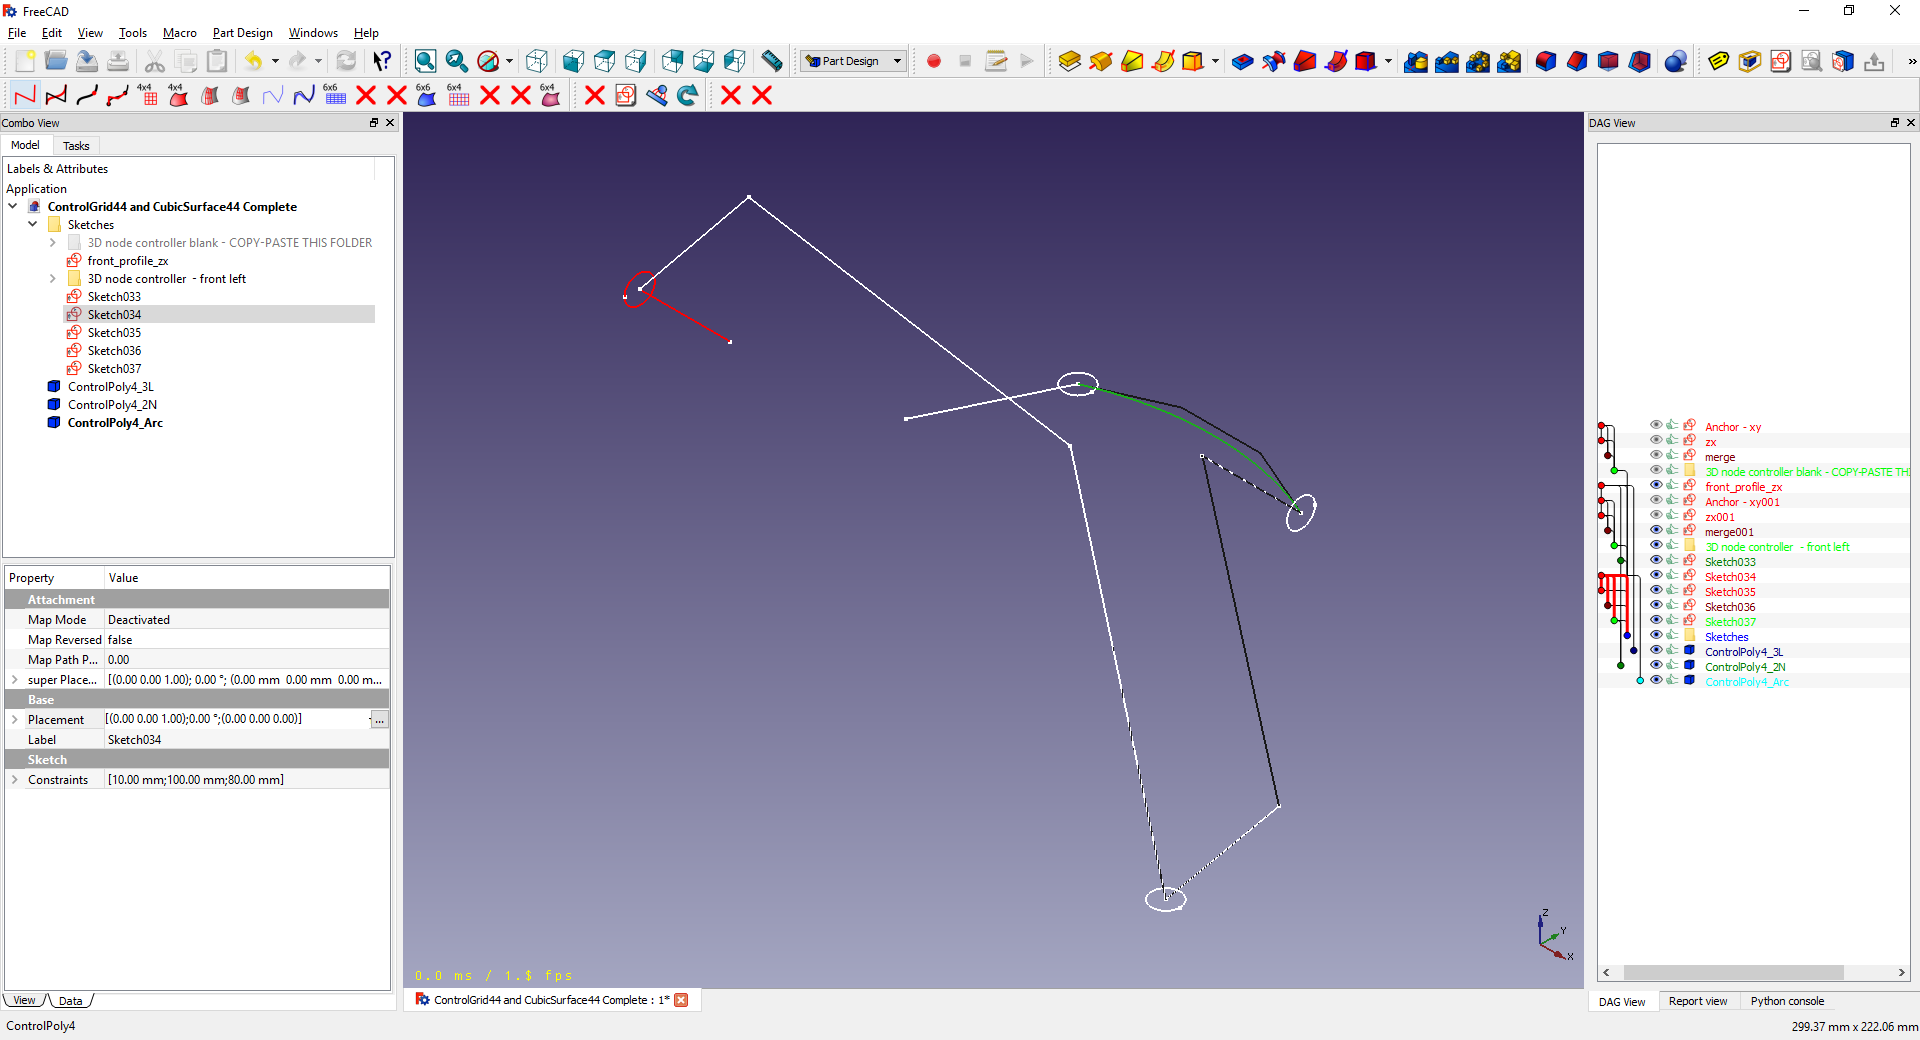The width and height of the screenshot is (1920, 1040).
Task: Expand the 3D node controller - front left folder
Action: [x=53, y=279]
